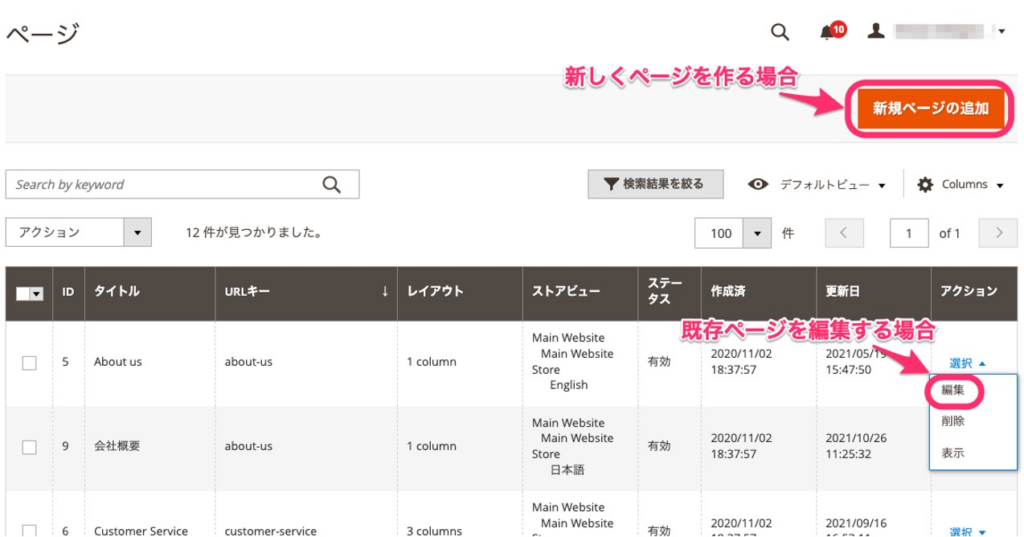Viewport: 1024px width, 537px height.
Task: Choose 表示 from the action menu
Action: (953, 453)
